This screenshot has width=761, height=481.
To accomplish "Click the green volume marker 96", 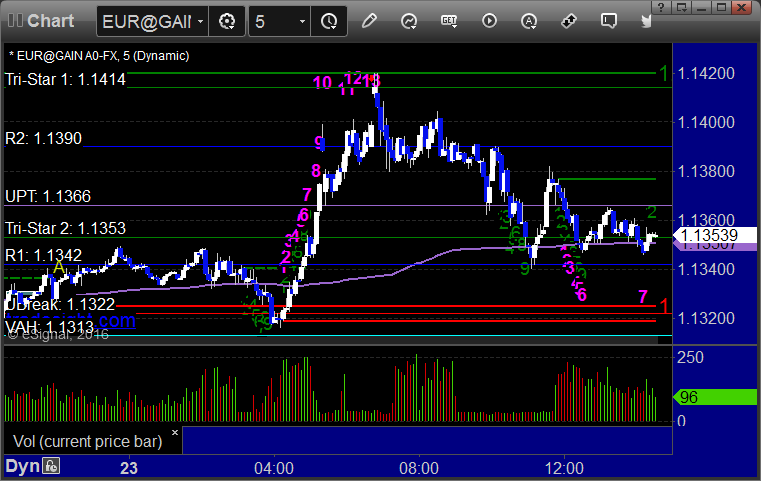I will (x=714, y=397).
